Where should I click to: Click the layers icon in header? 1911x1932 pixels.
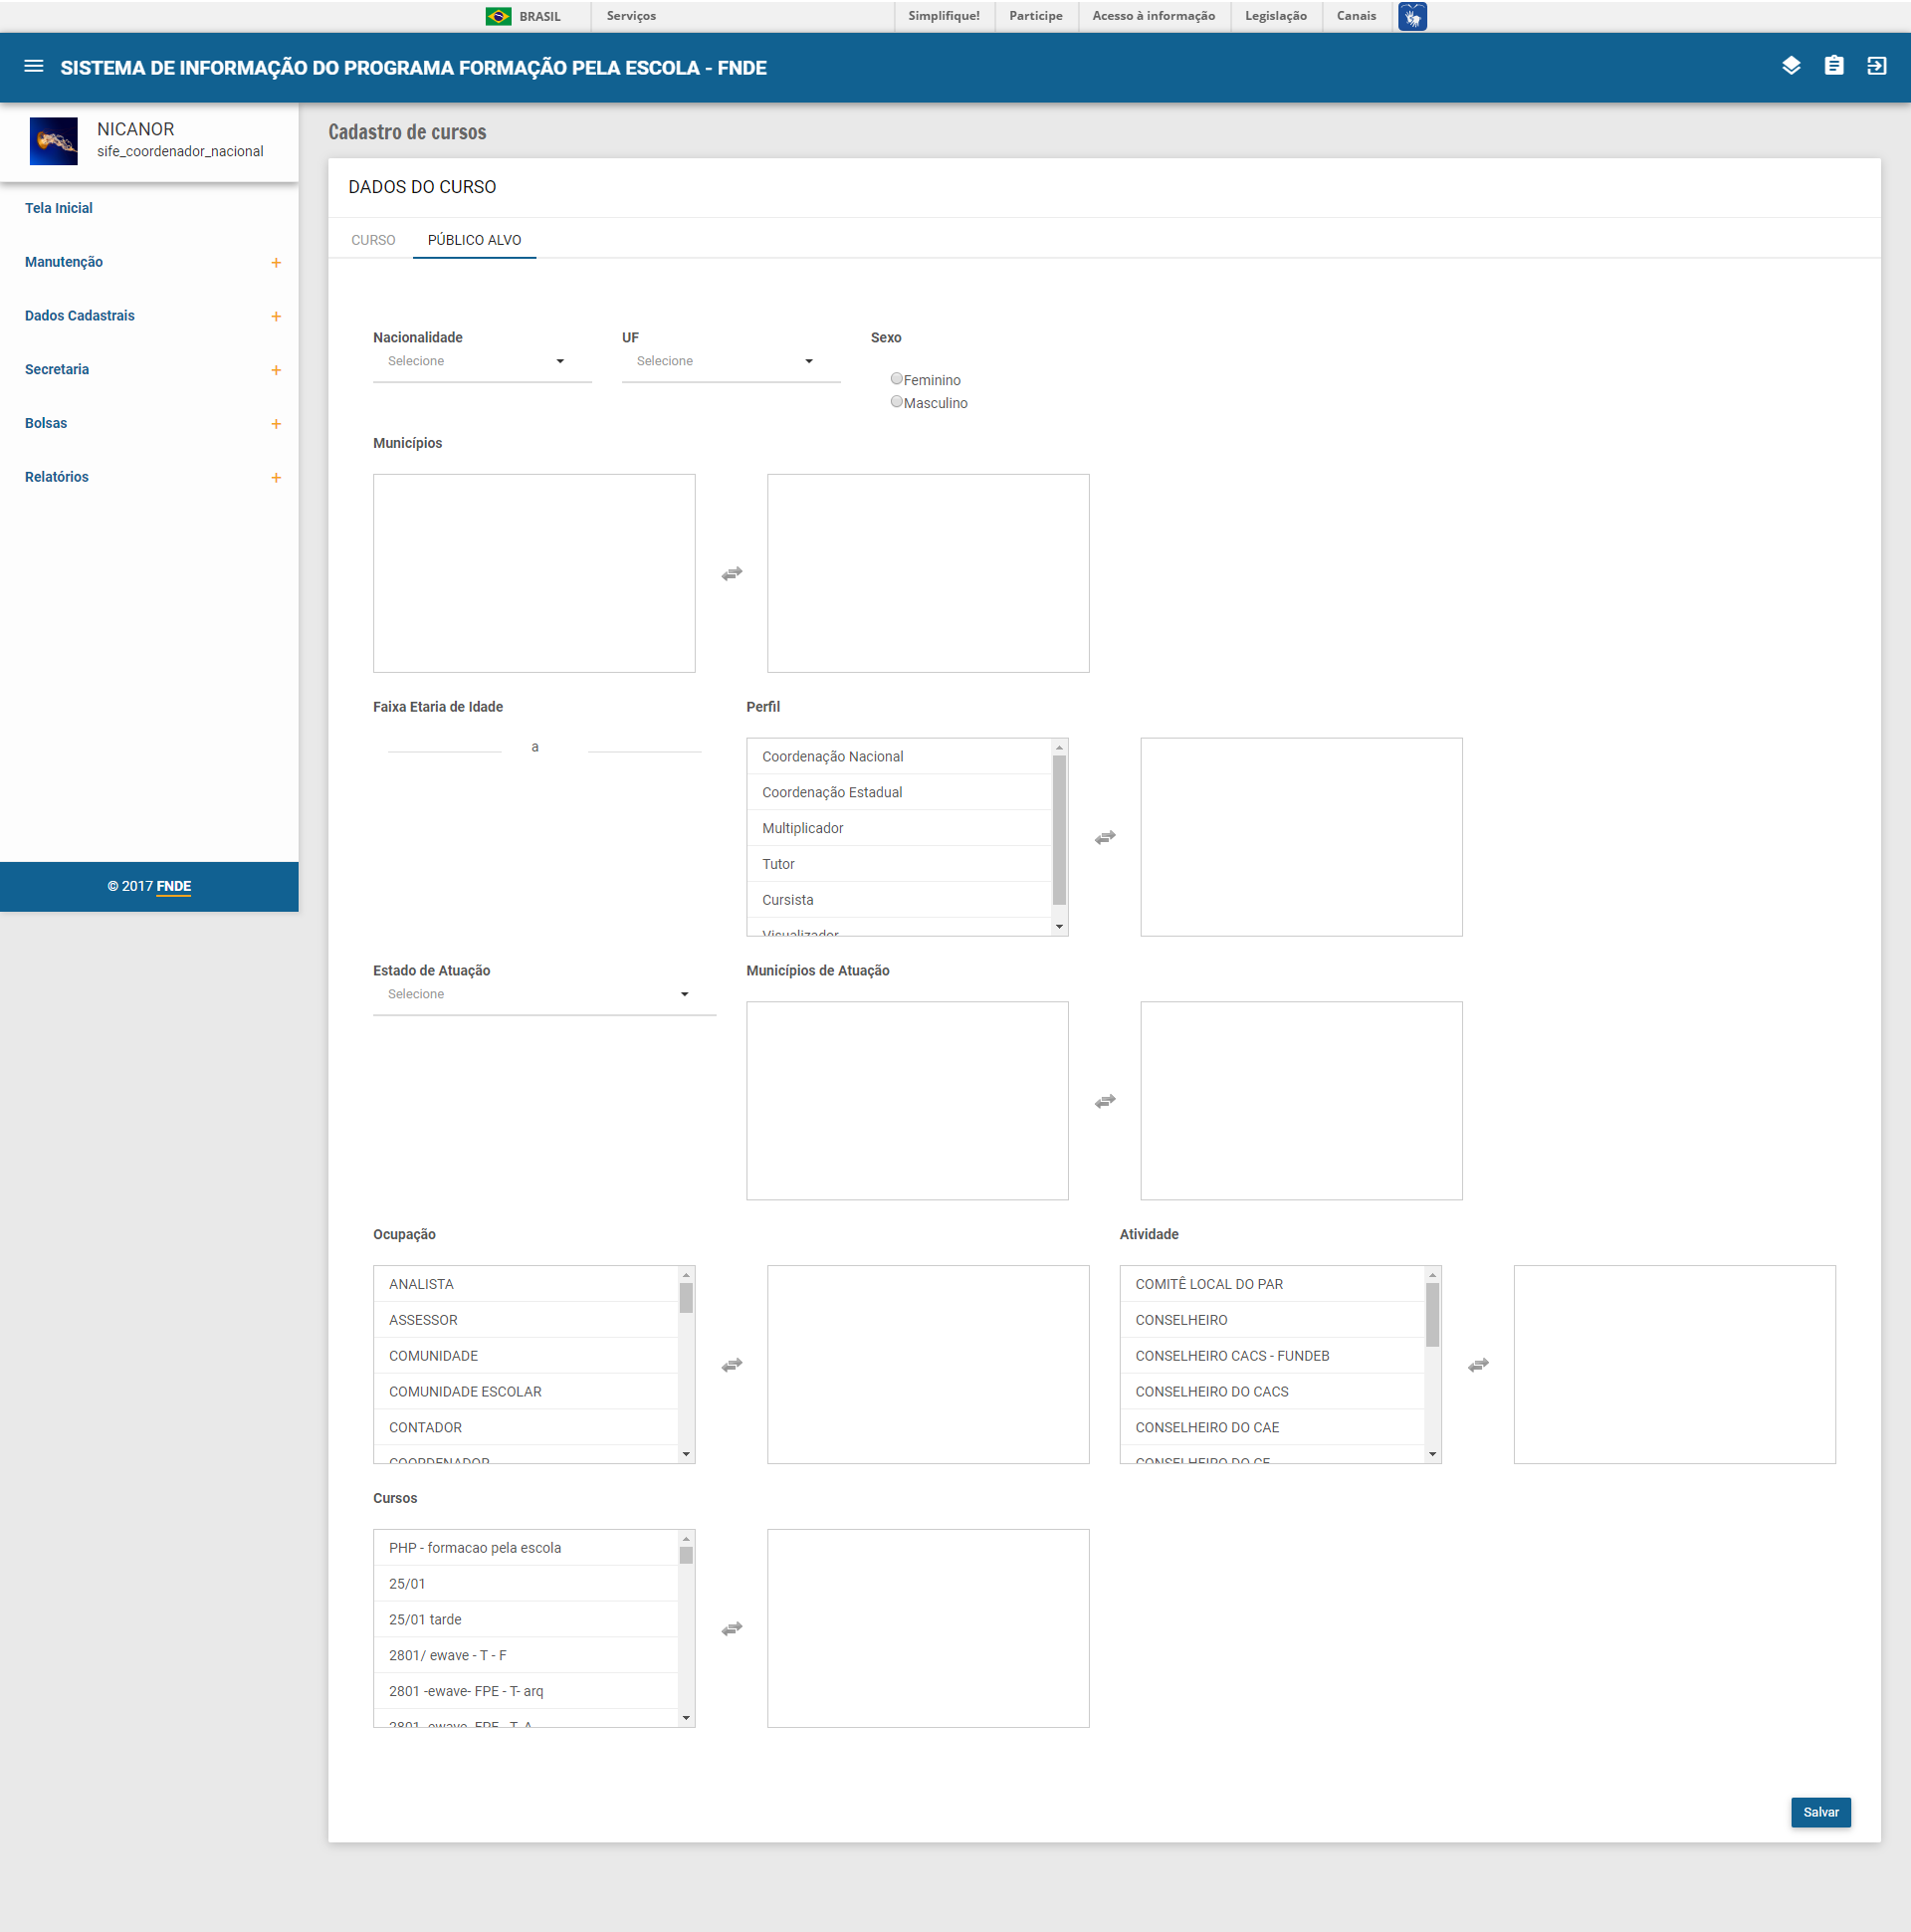point(1790,66)
